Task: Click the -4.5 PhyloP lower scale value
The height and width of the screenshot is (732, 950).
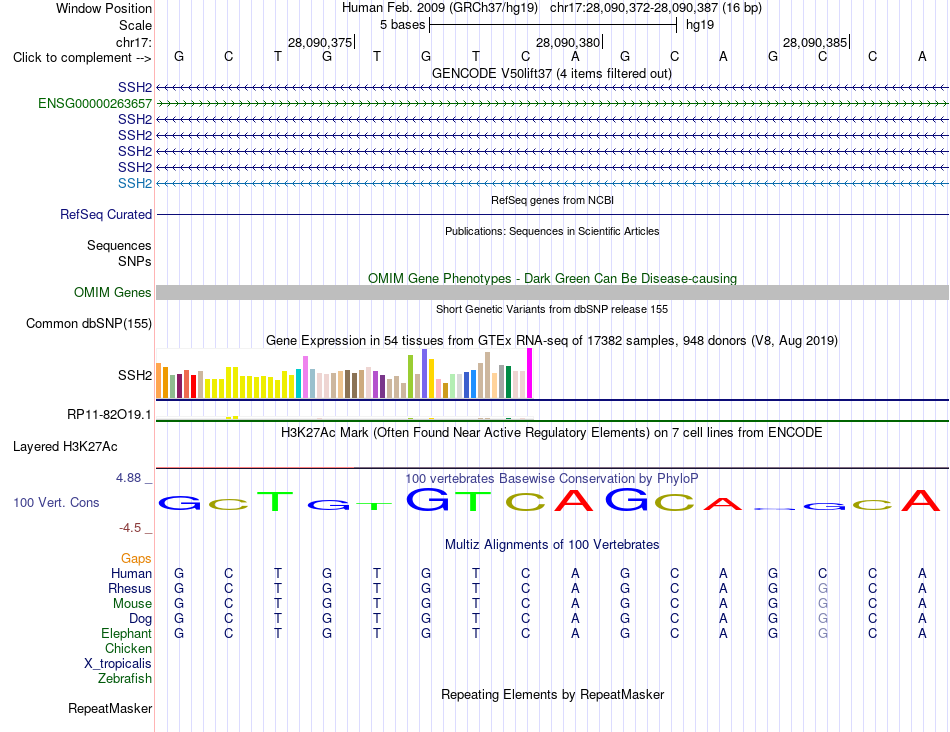Action: click(130, 528)
